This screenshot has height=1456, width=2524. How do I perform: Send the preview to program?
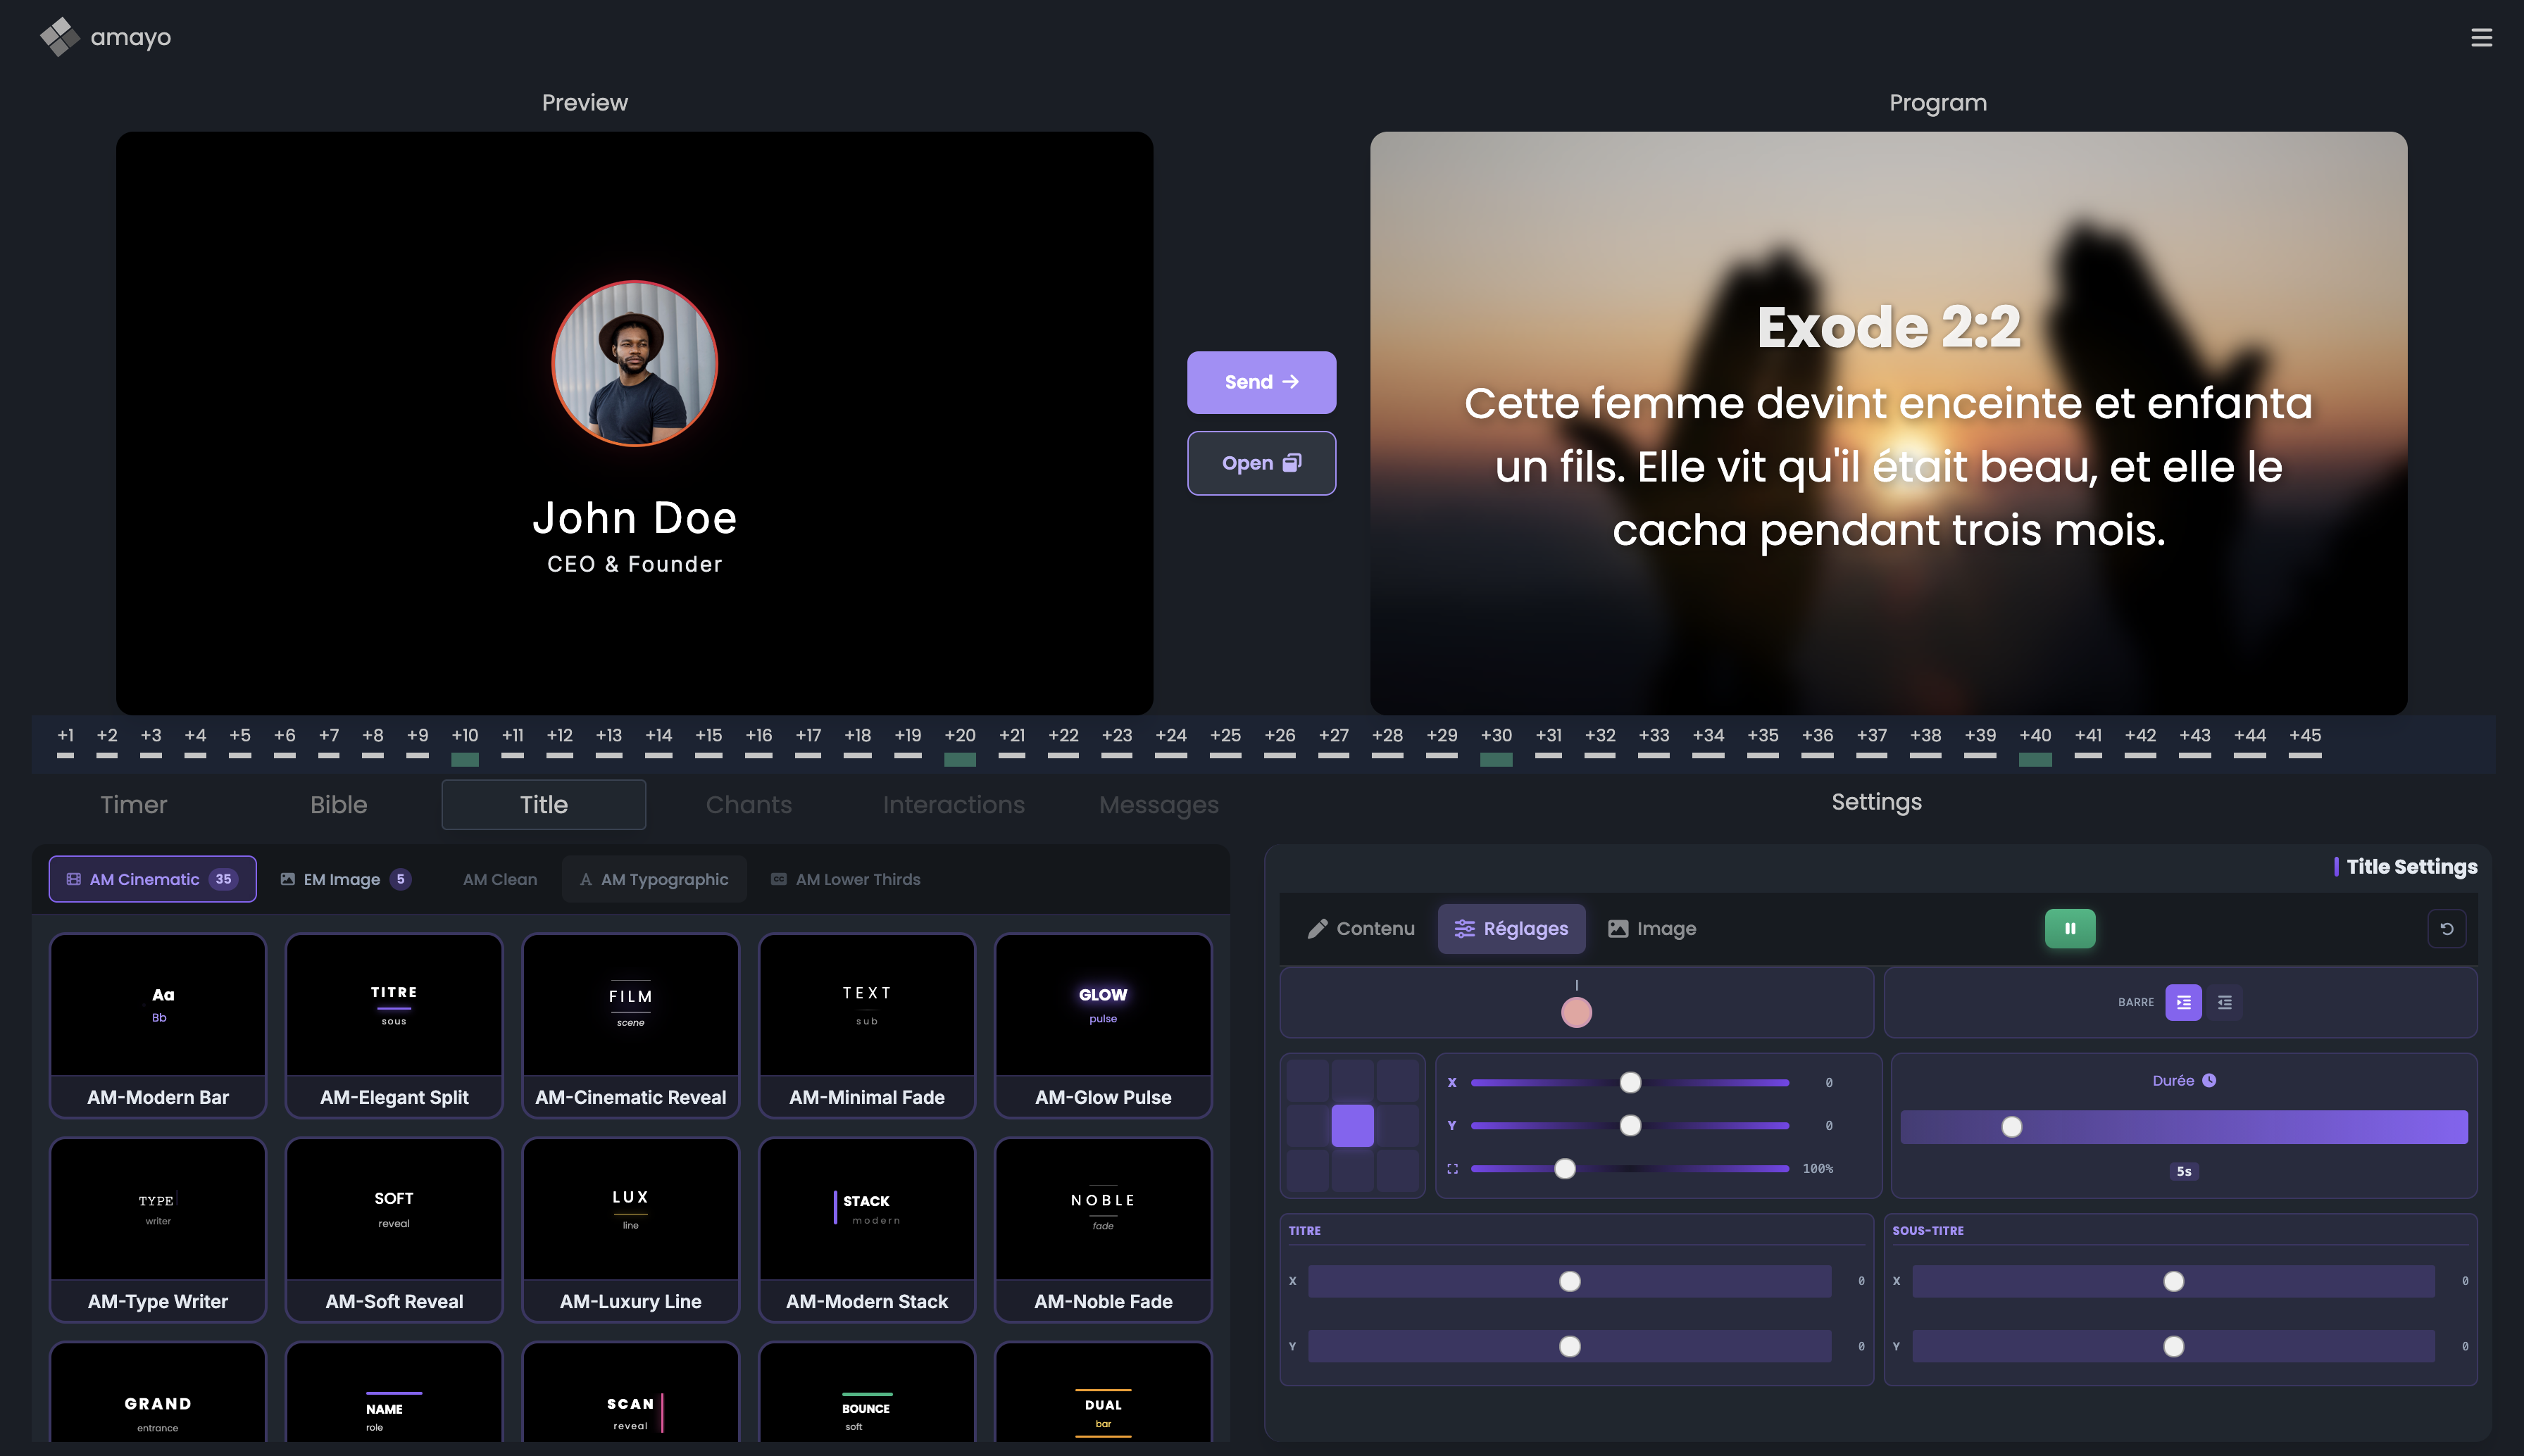pos(1261,382)
